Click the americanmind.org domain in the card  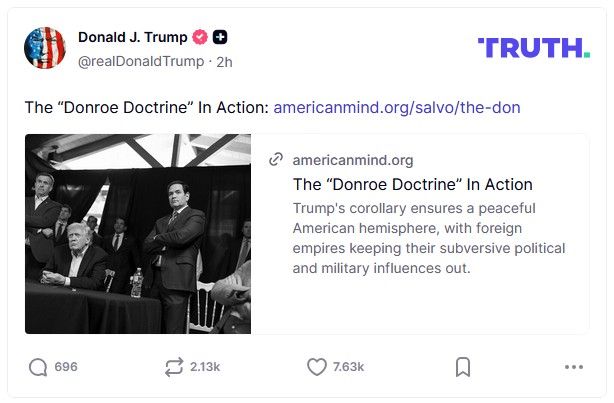352,160
